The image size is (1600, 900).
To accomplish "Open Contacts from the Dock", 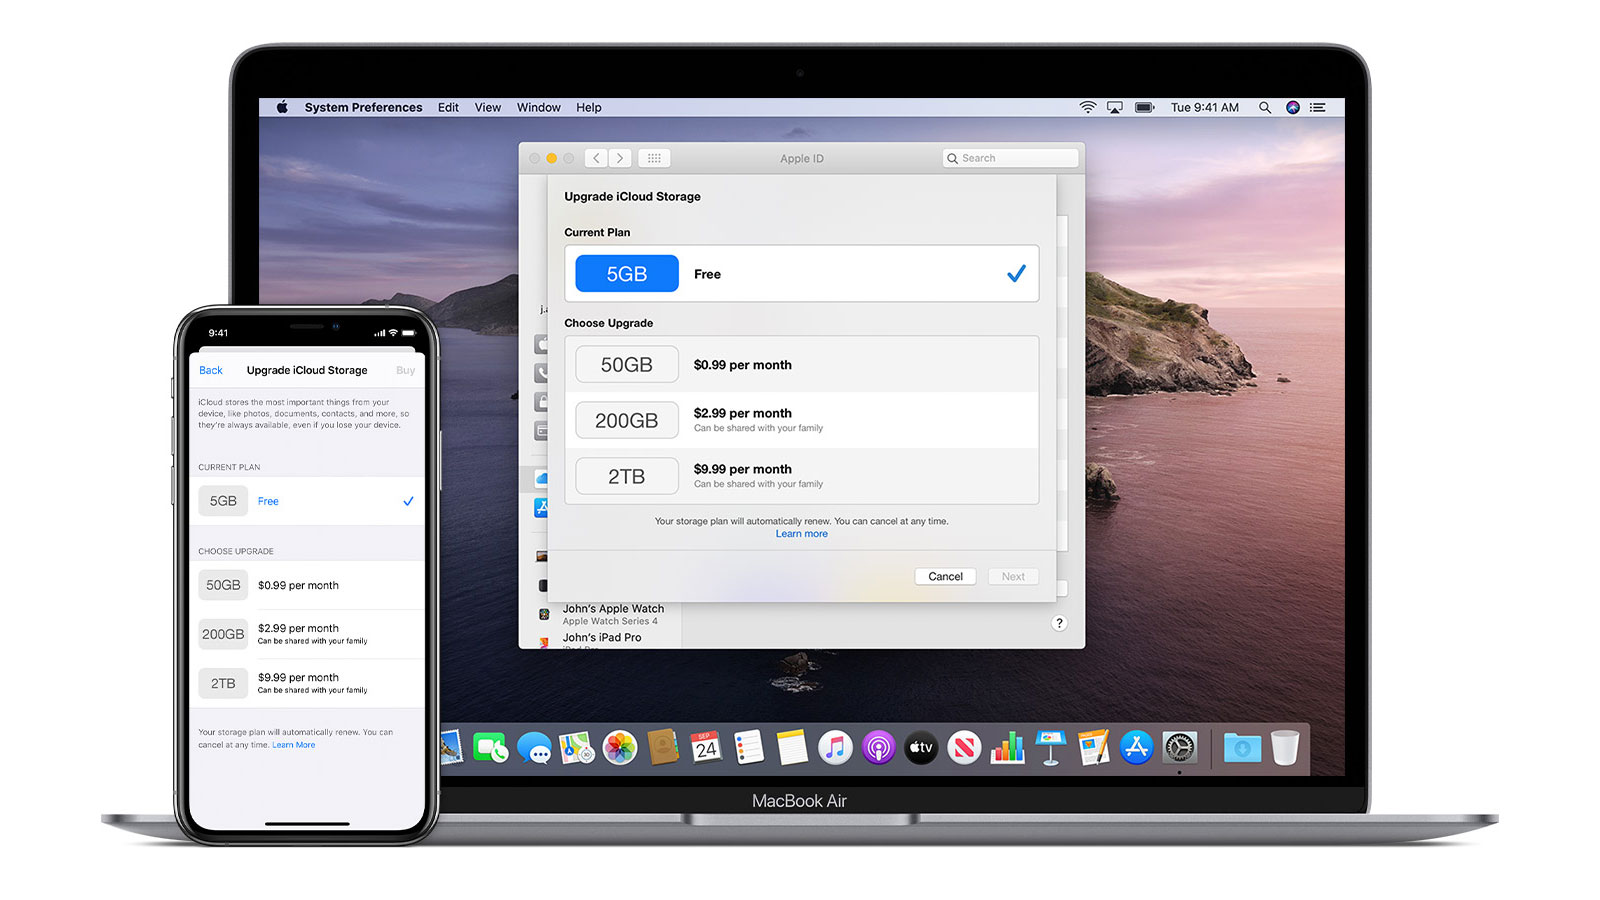I will (663, 747).
